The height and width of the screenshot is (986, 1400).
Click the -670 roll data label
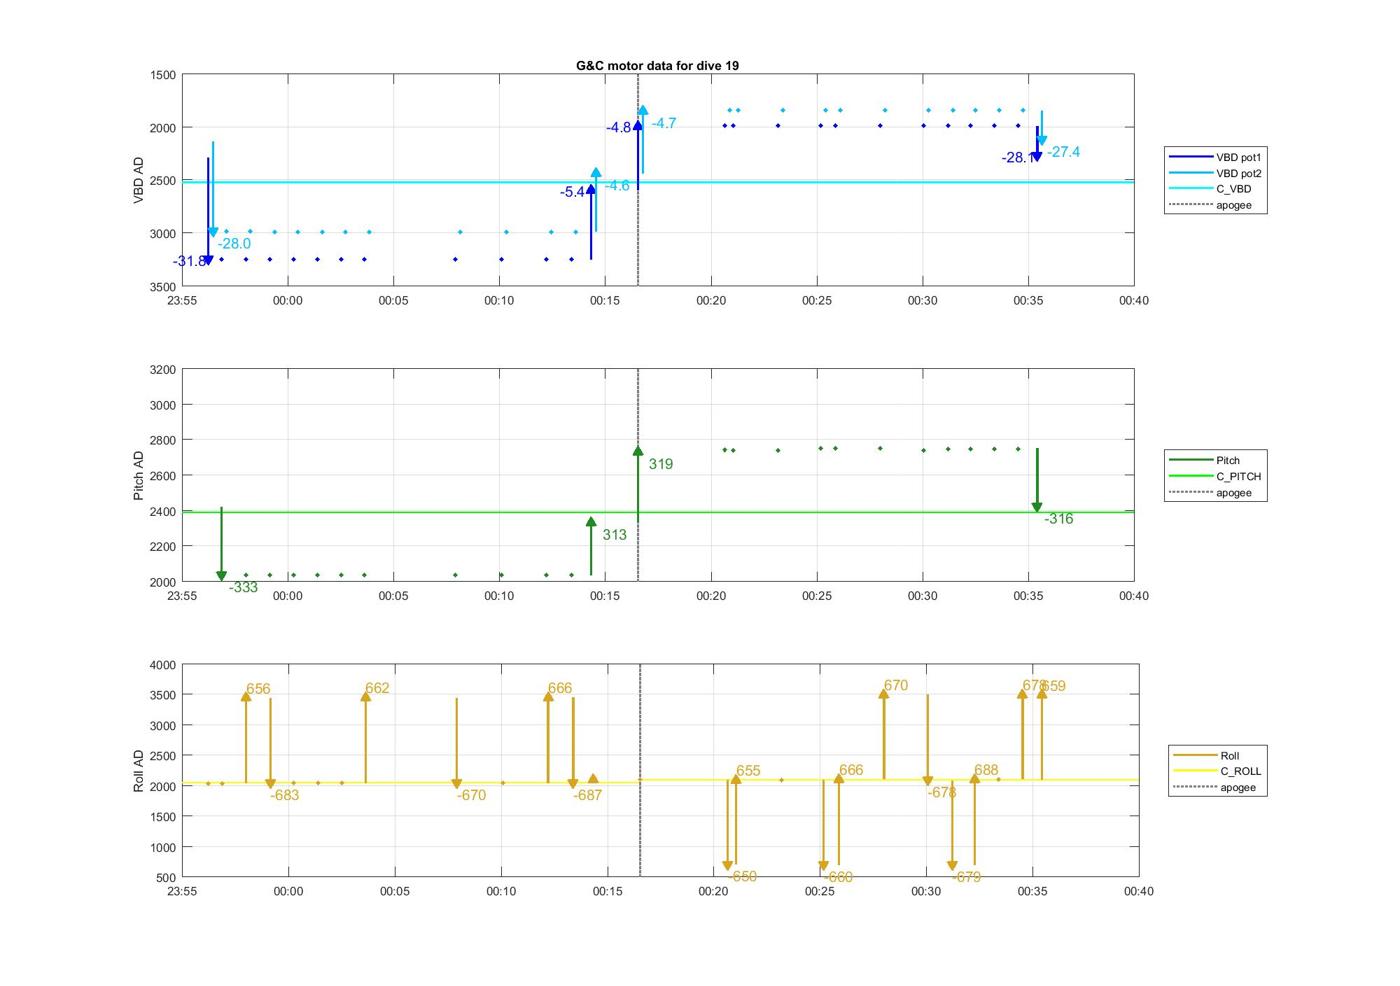[471, 795]
